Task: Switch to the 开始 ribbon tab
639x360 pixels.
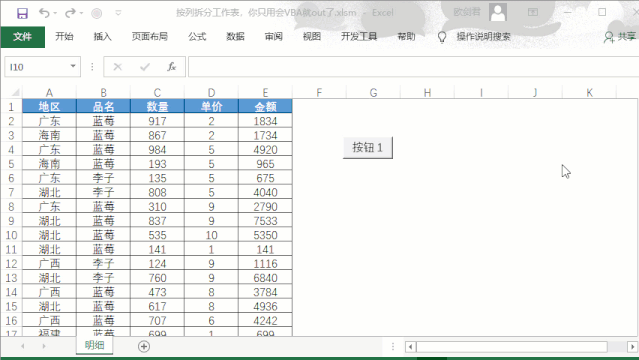Action: click(64, 37)
